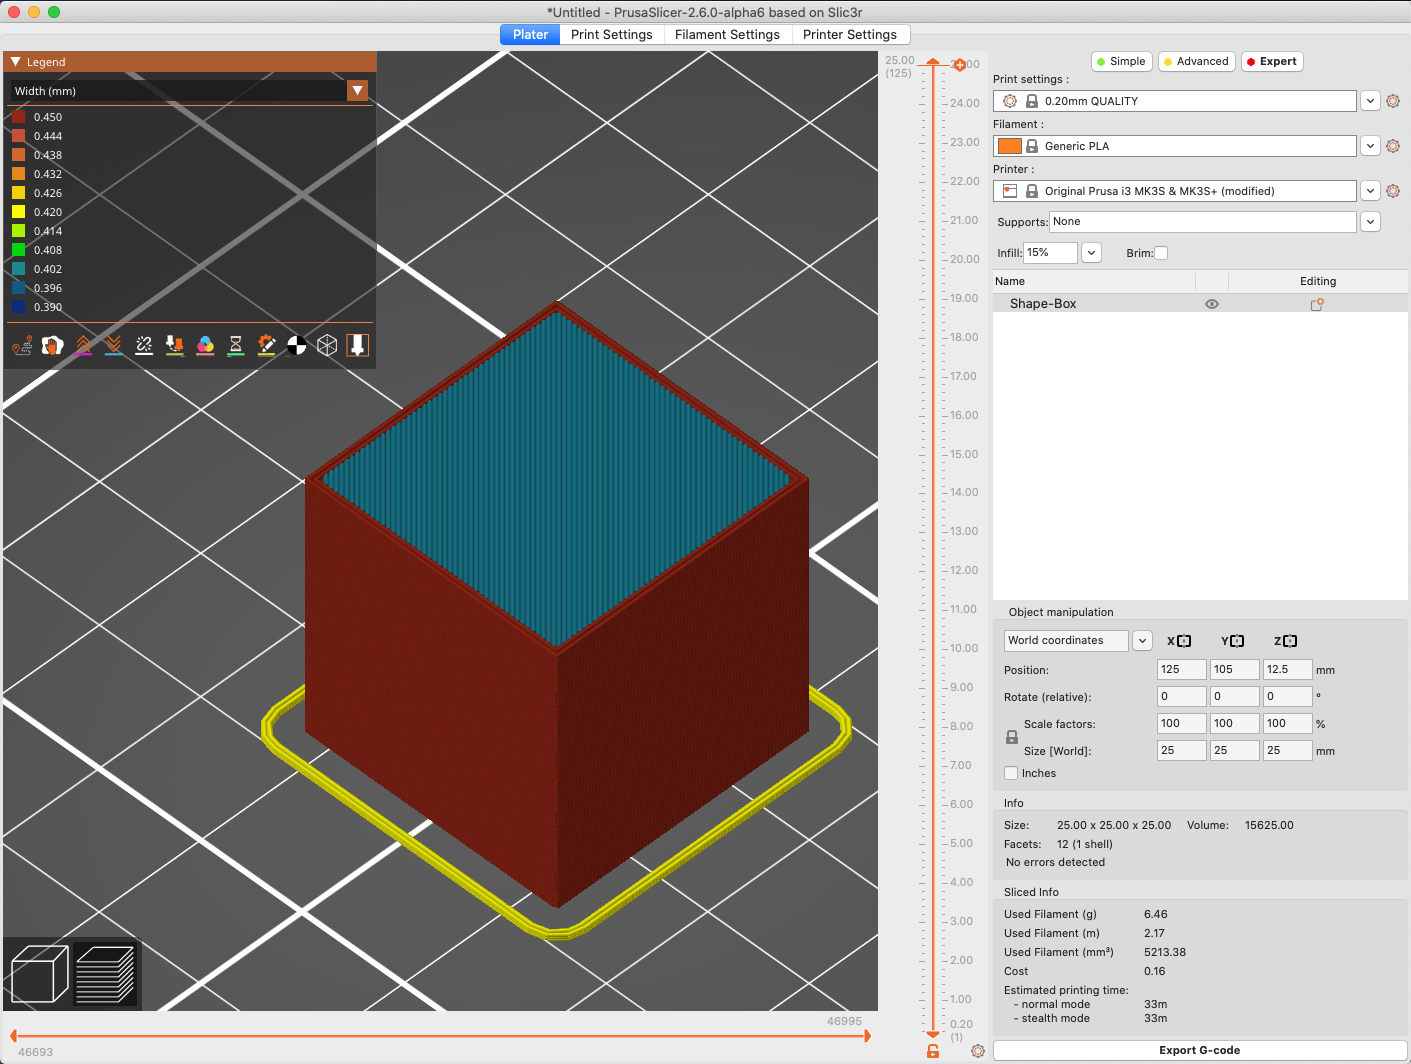Image resolution: width=1411 pixels, height=1064 pixels.
Task: Open Printer Settings gear next to printer selector
Action: tap(1393, 190)
